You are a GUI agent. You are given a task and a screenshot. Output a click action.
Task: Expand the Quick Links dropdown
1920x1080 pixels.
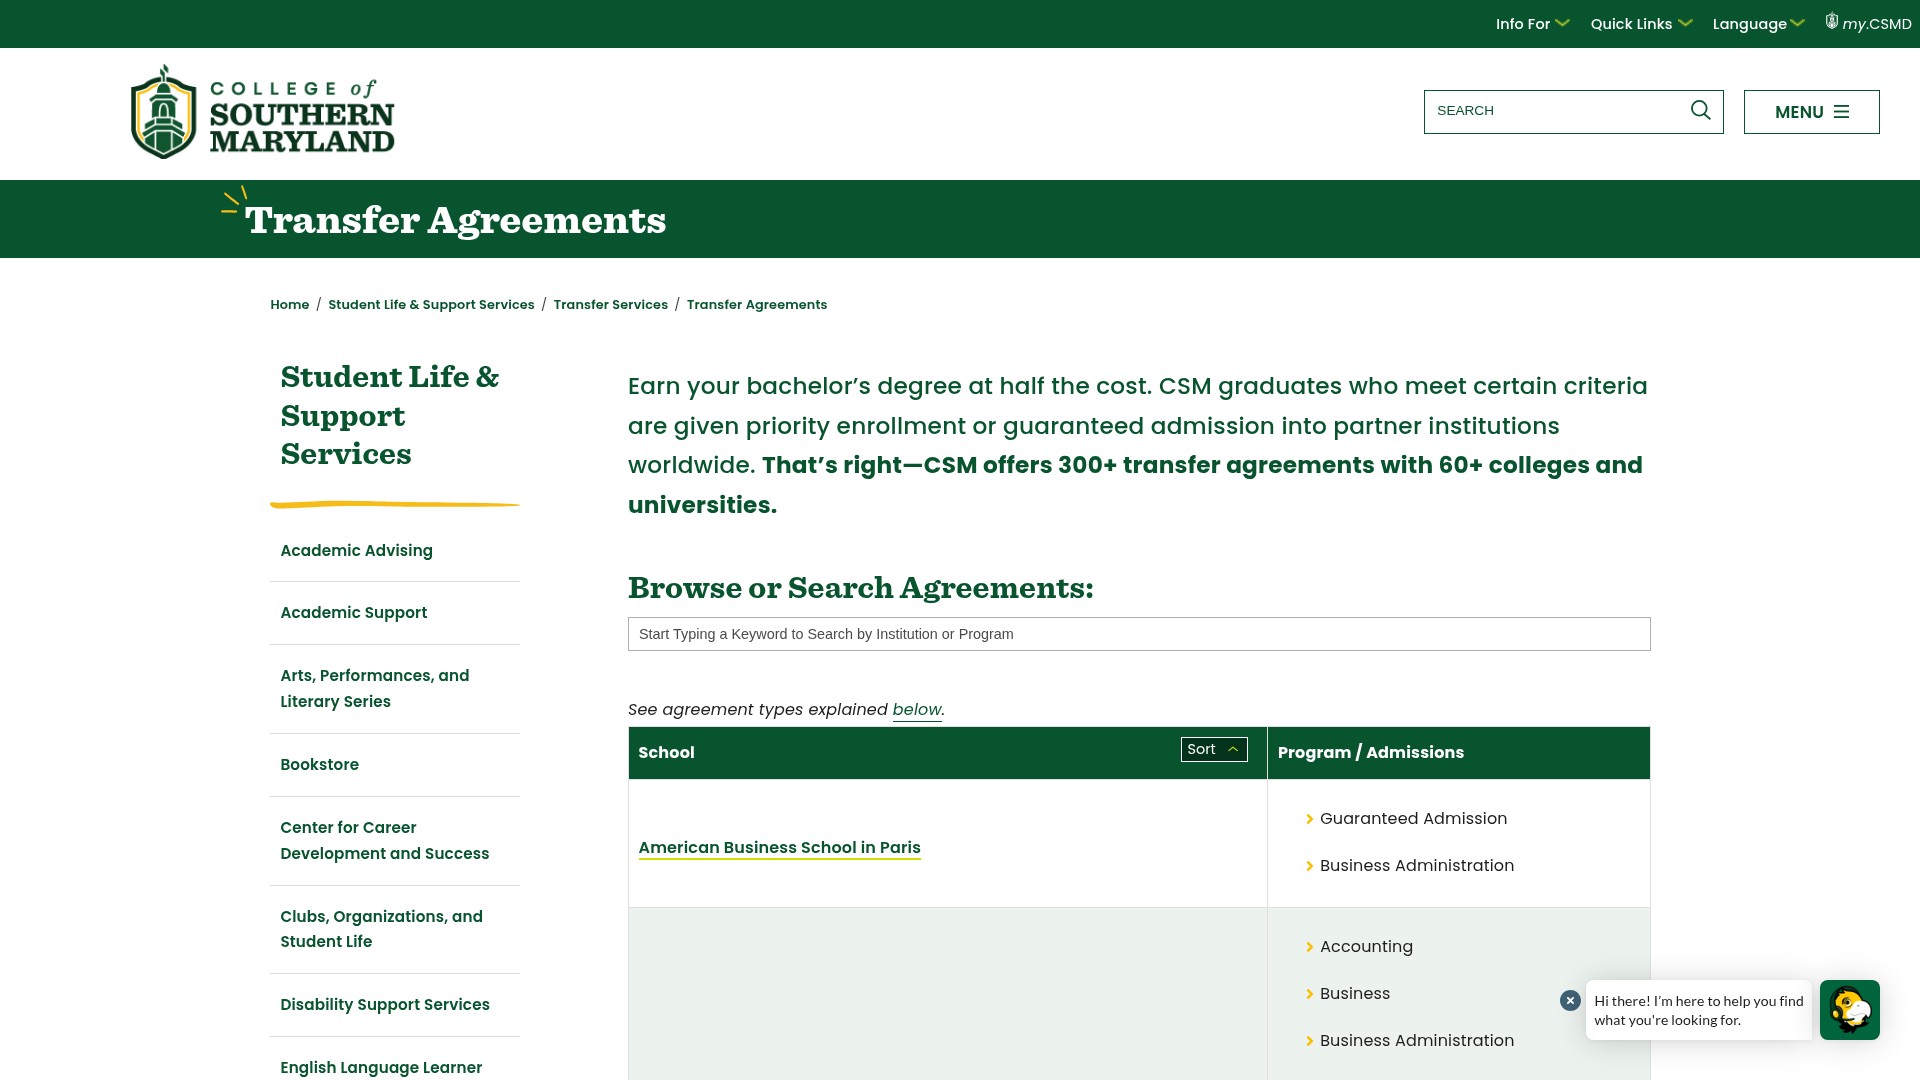[1641, 23]
